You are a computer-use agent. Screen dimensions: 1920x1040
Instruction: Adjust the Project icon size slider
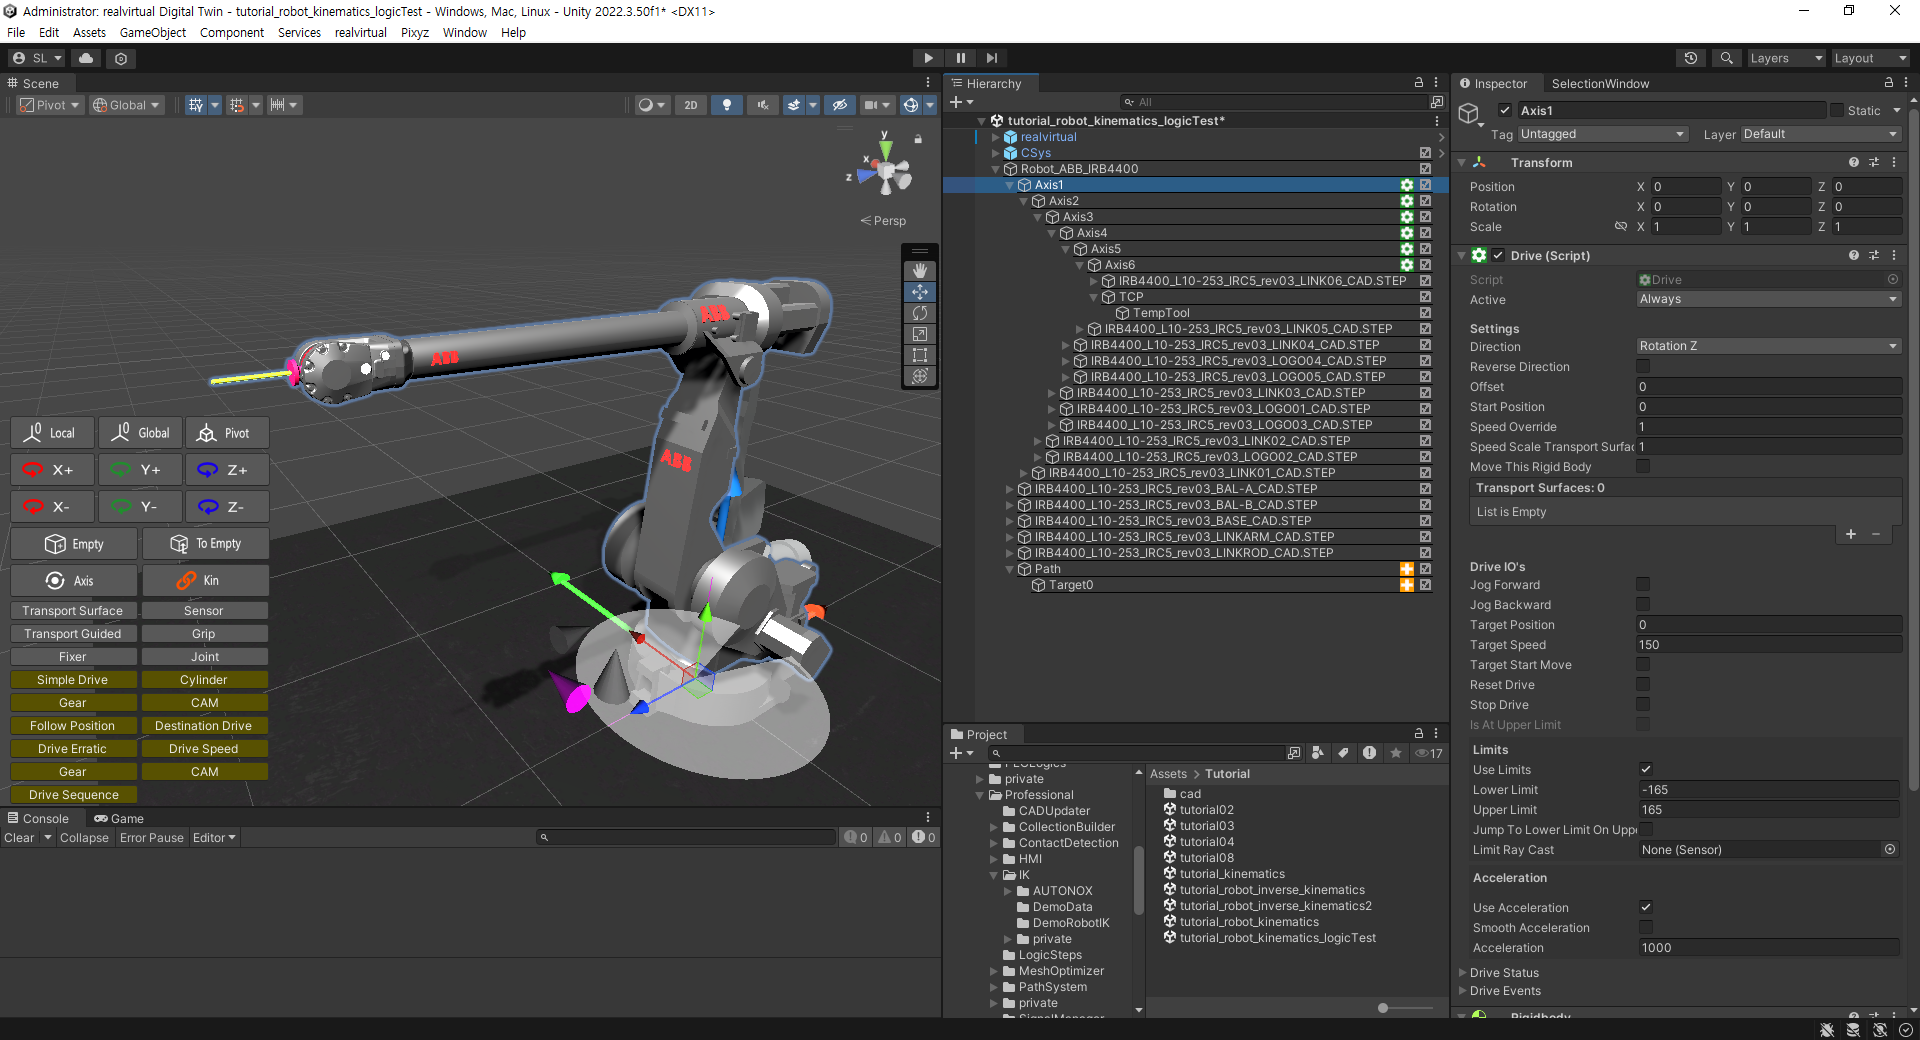[x=1383, y=1008]
